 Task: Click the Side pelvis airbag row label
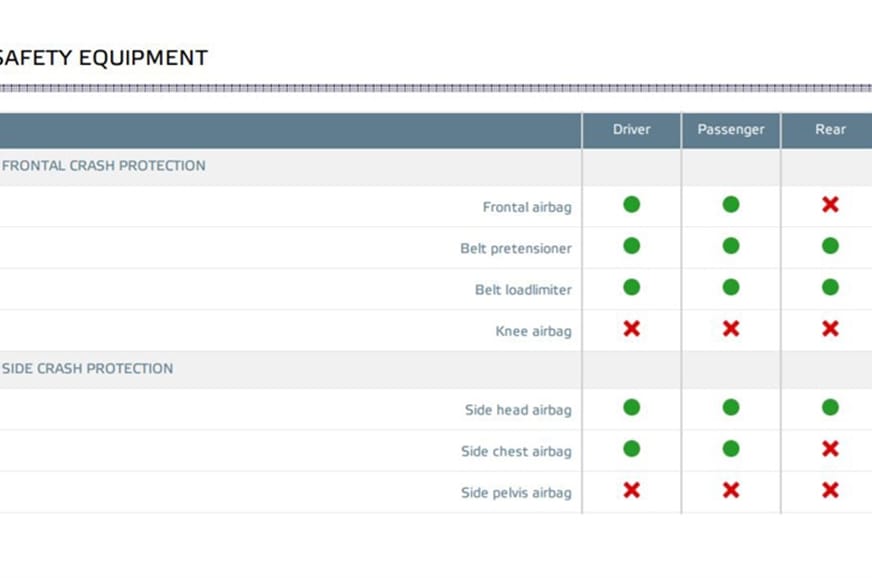[516, 493]
